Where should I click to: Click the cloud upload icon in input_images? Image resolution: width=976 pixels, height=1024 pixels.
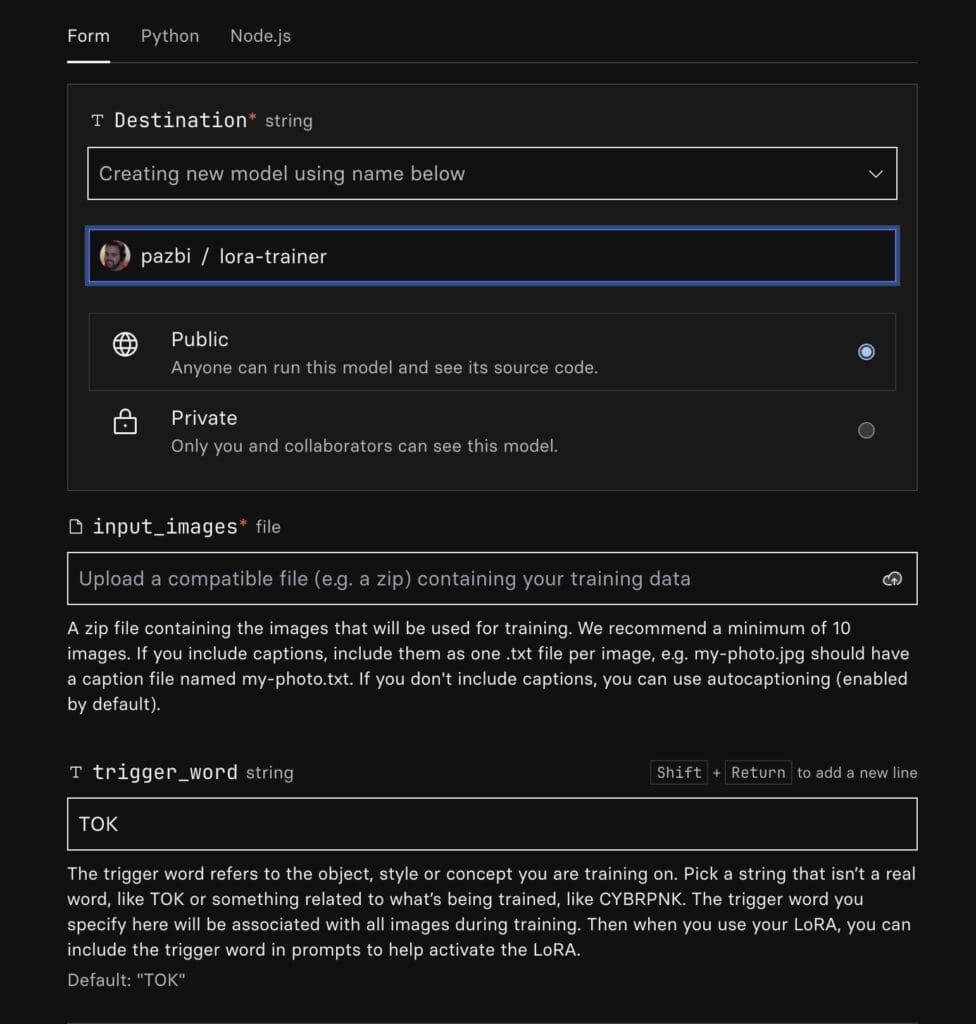pyautogui.click(x=892, y=579)
